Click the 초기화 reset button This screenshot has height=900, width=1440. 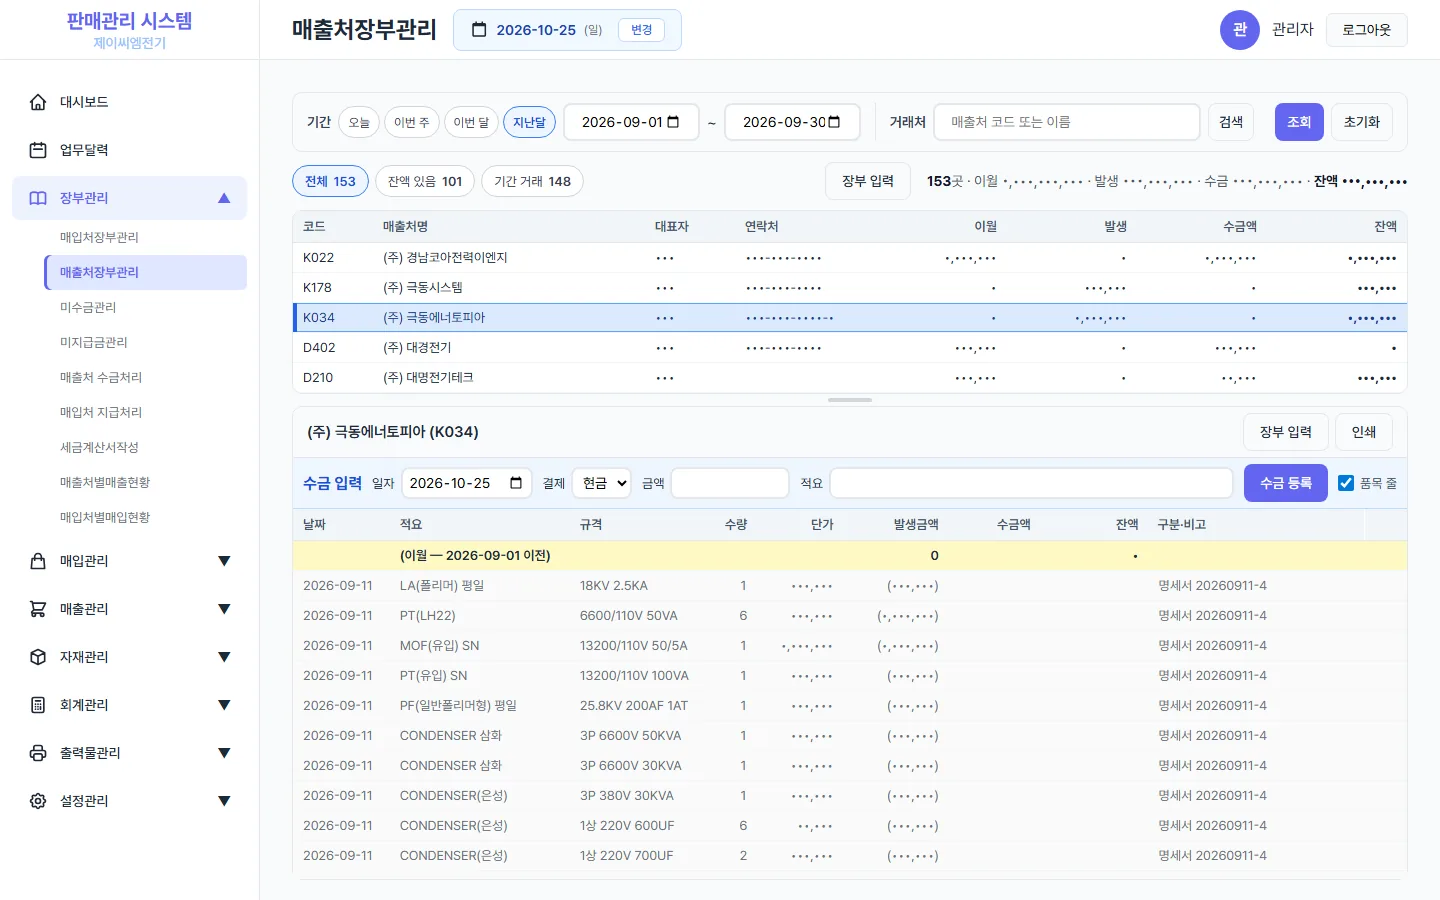click(1361, 122)
